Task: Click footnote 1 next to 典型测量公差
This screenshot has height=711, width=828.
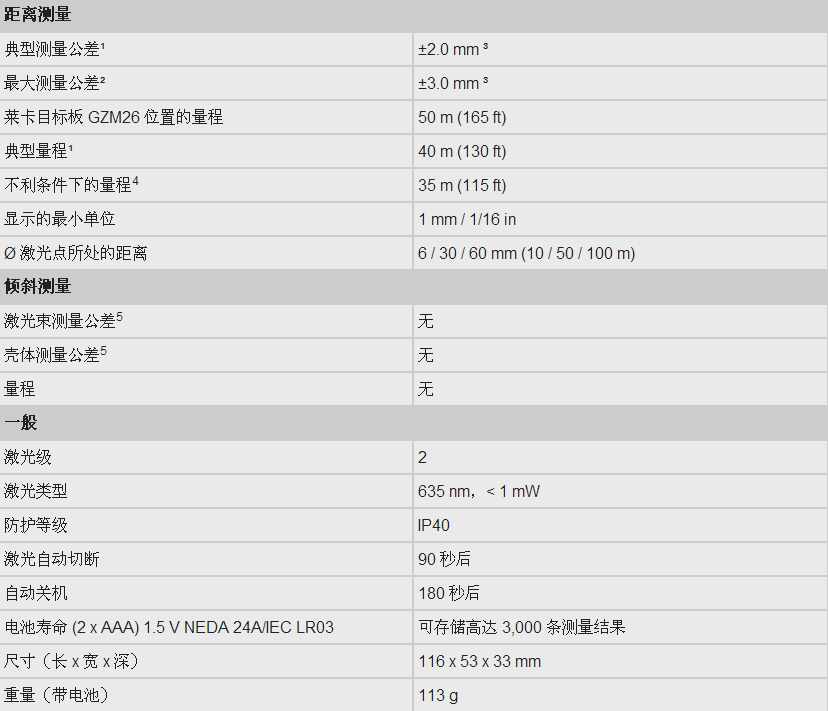Action: tap(103, 45)
